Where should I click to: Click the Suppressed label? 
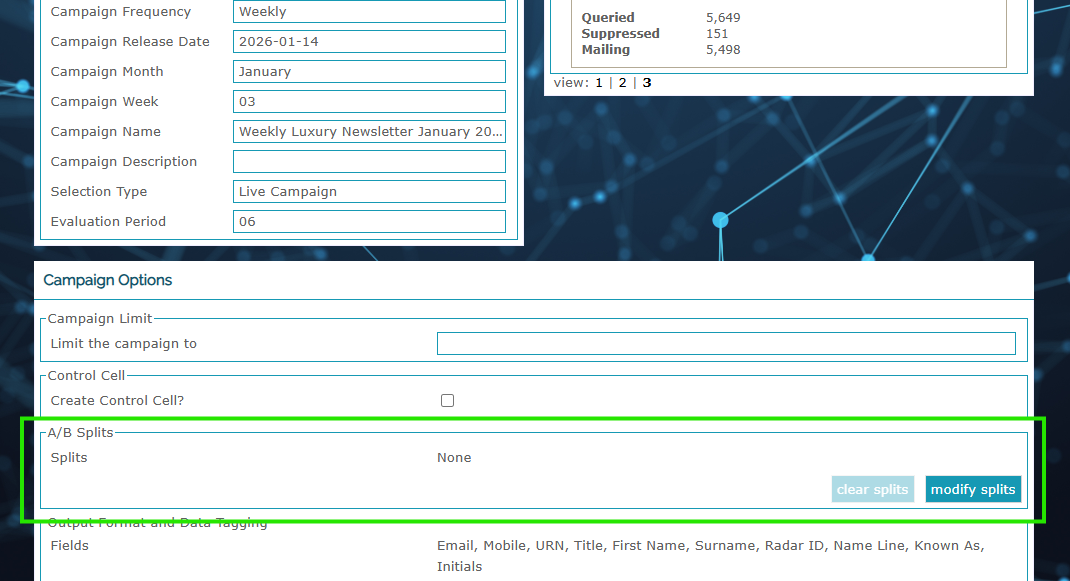620,33
